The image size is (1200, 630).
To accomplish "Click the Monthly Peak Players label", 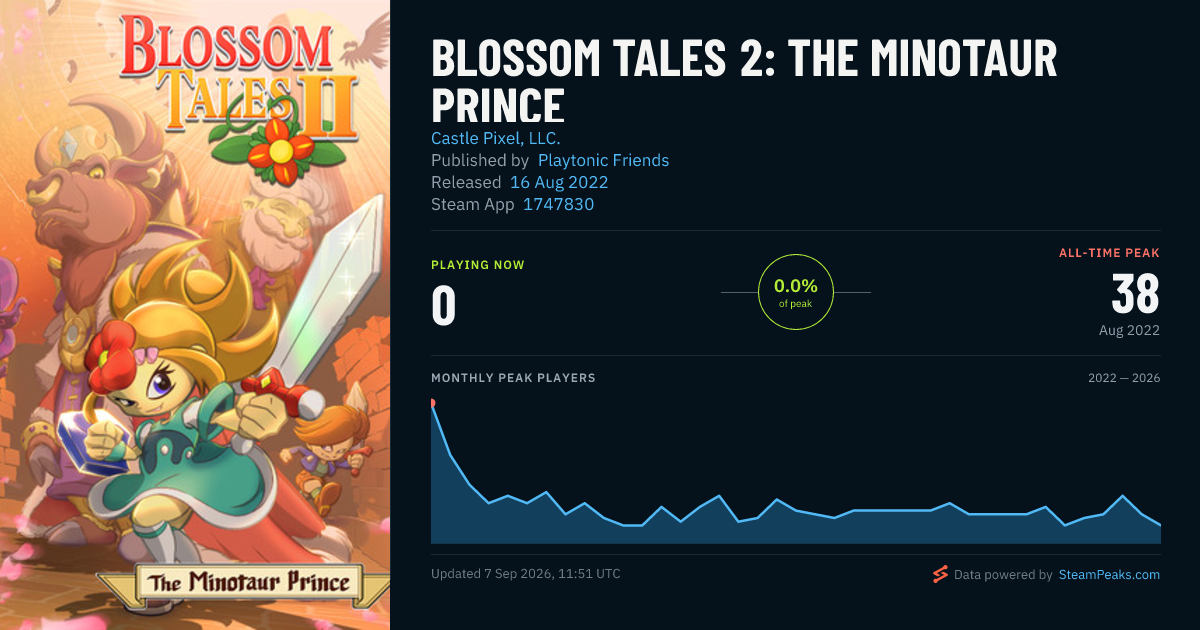I will point(513,378).
